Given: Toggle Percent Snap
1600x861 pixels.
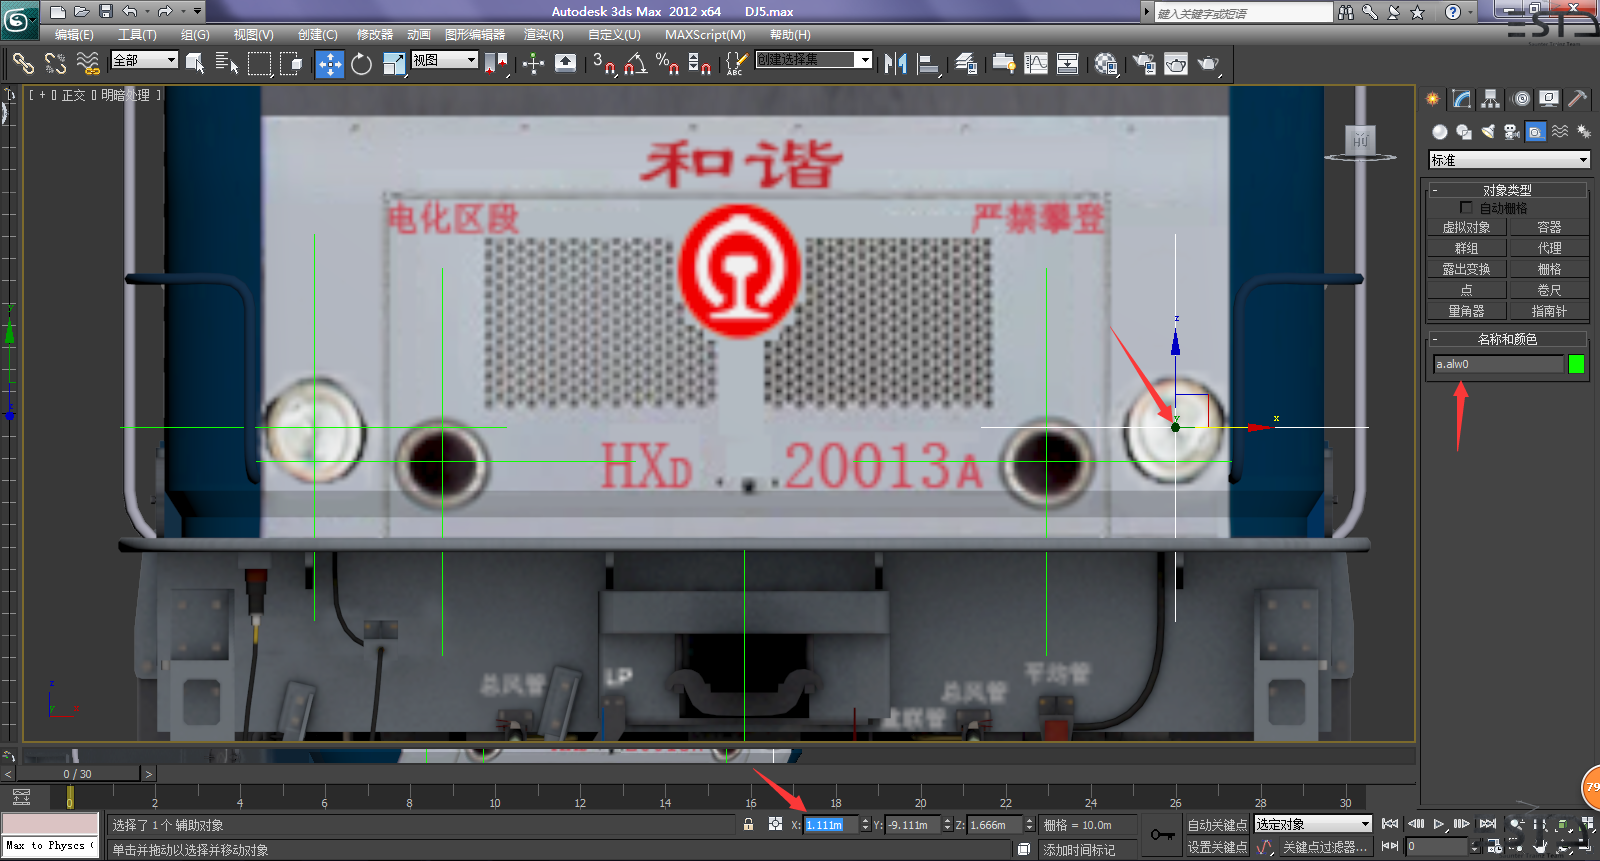Looking at the screenshot, I should point(667,63).
